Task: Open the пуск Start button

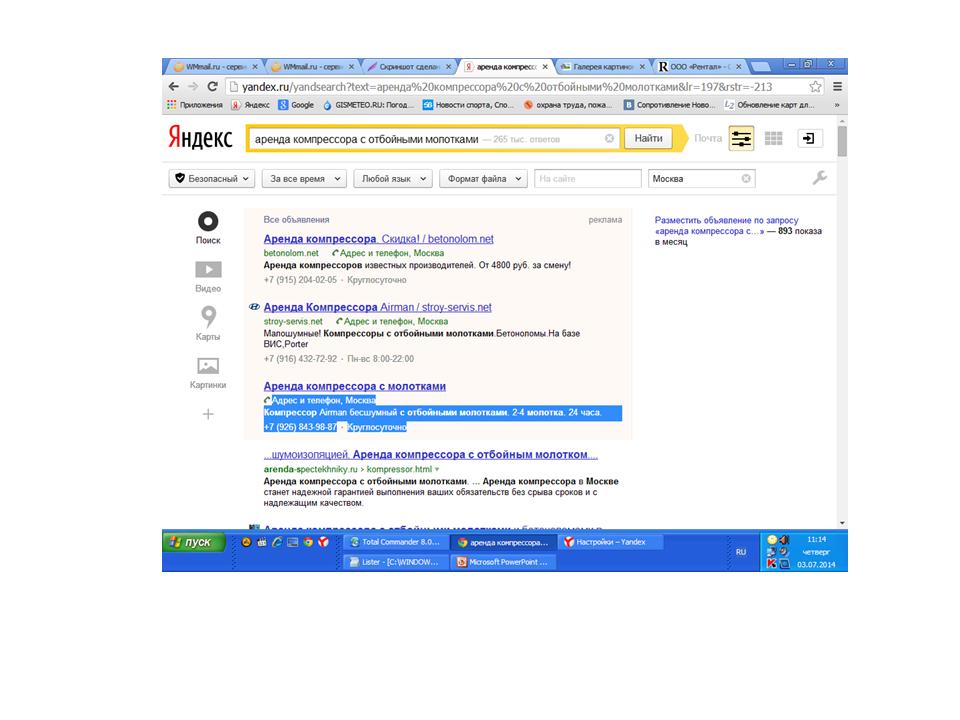Action: tap(193, 542)
